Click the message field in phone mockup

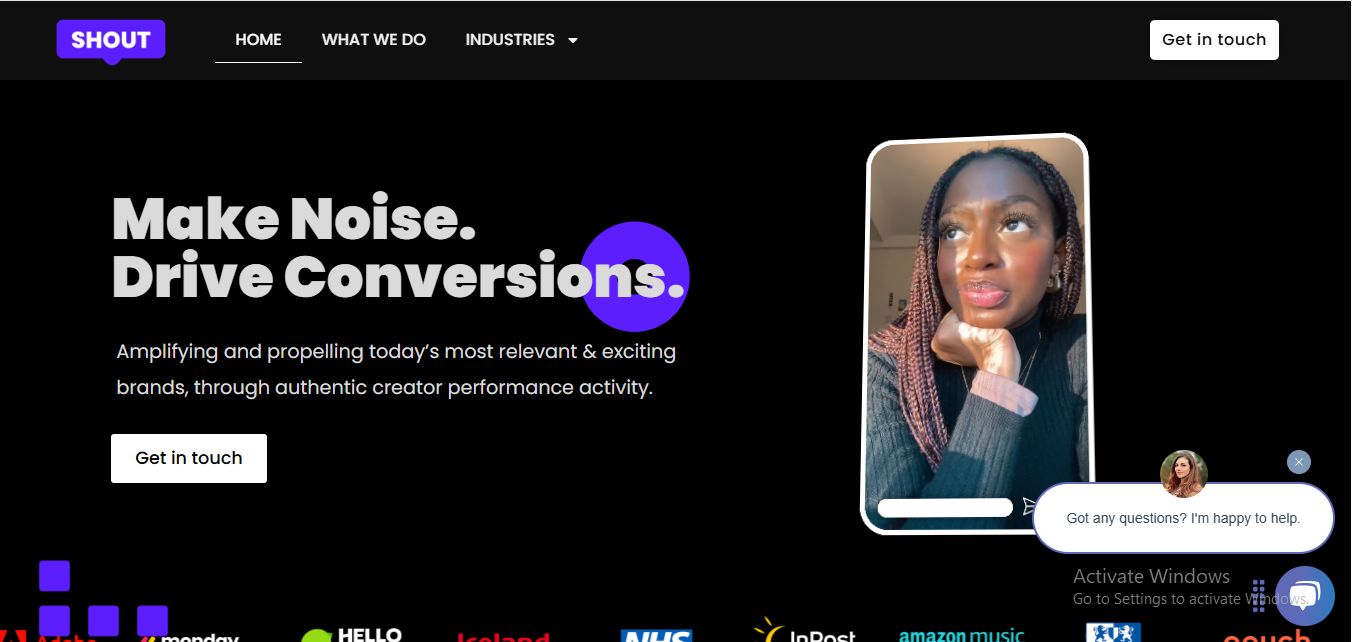[x=945, y=508]
